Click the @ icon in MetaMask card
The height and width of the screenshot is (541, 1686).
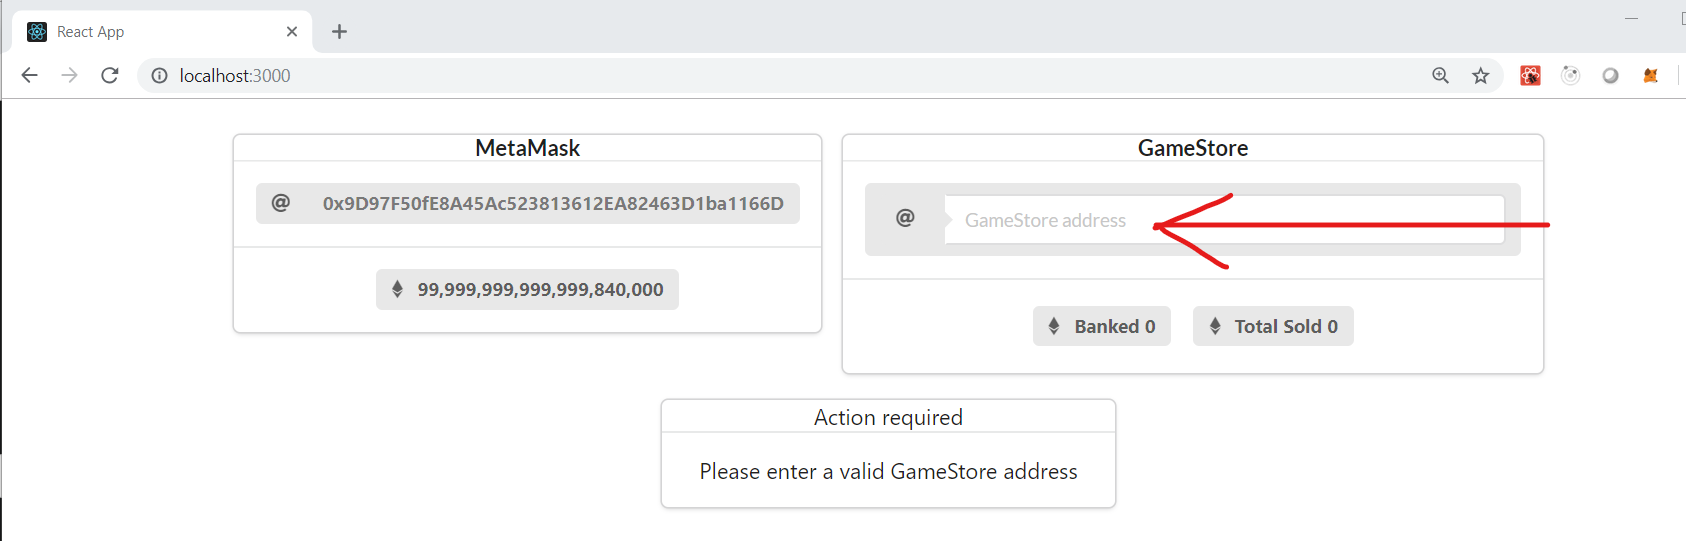[281, 203]
